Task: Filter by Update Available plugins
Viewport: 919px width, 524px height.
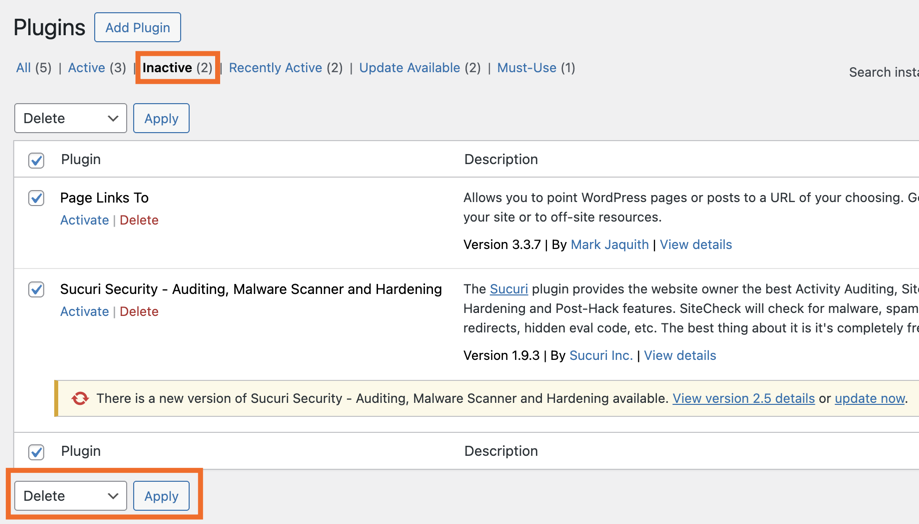Action: pyautogui.click(x=409, y=68)
